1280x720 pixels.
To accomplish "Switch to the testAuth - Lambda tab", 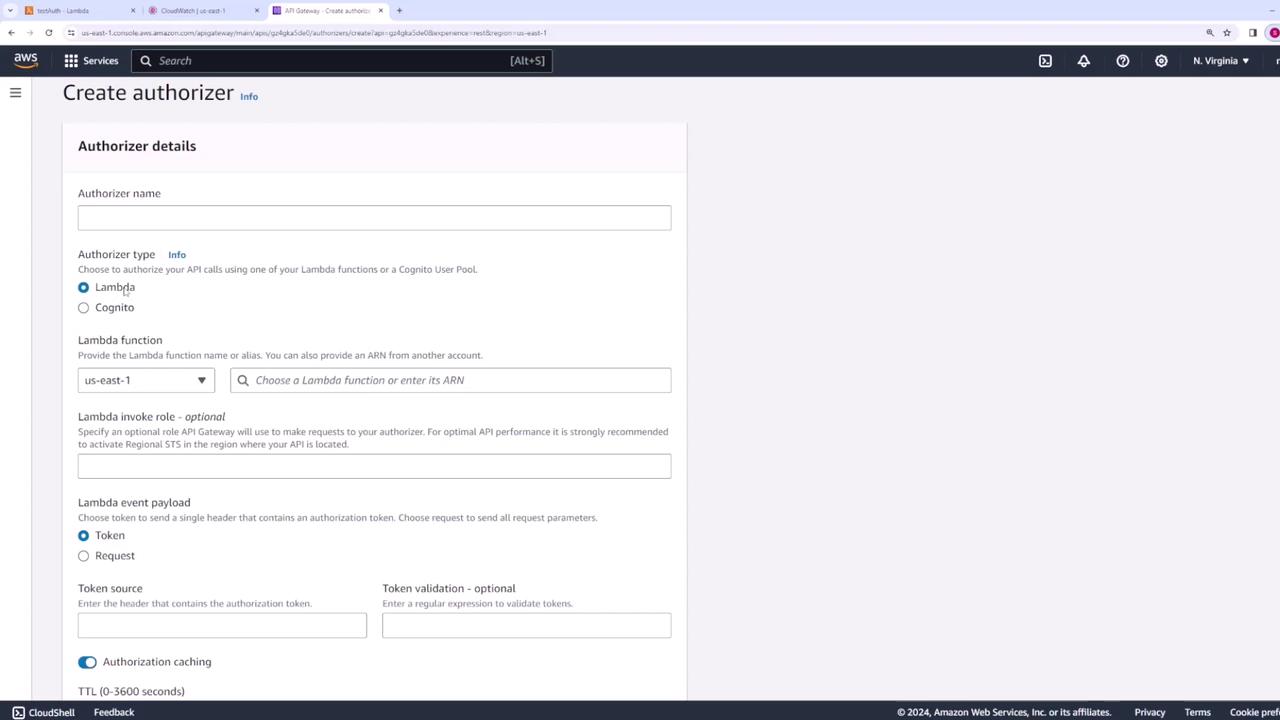I will (x=79, y=11).
